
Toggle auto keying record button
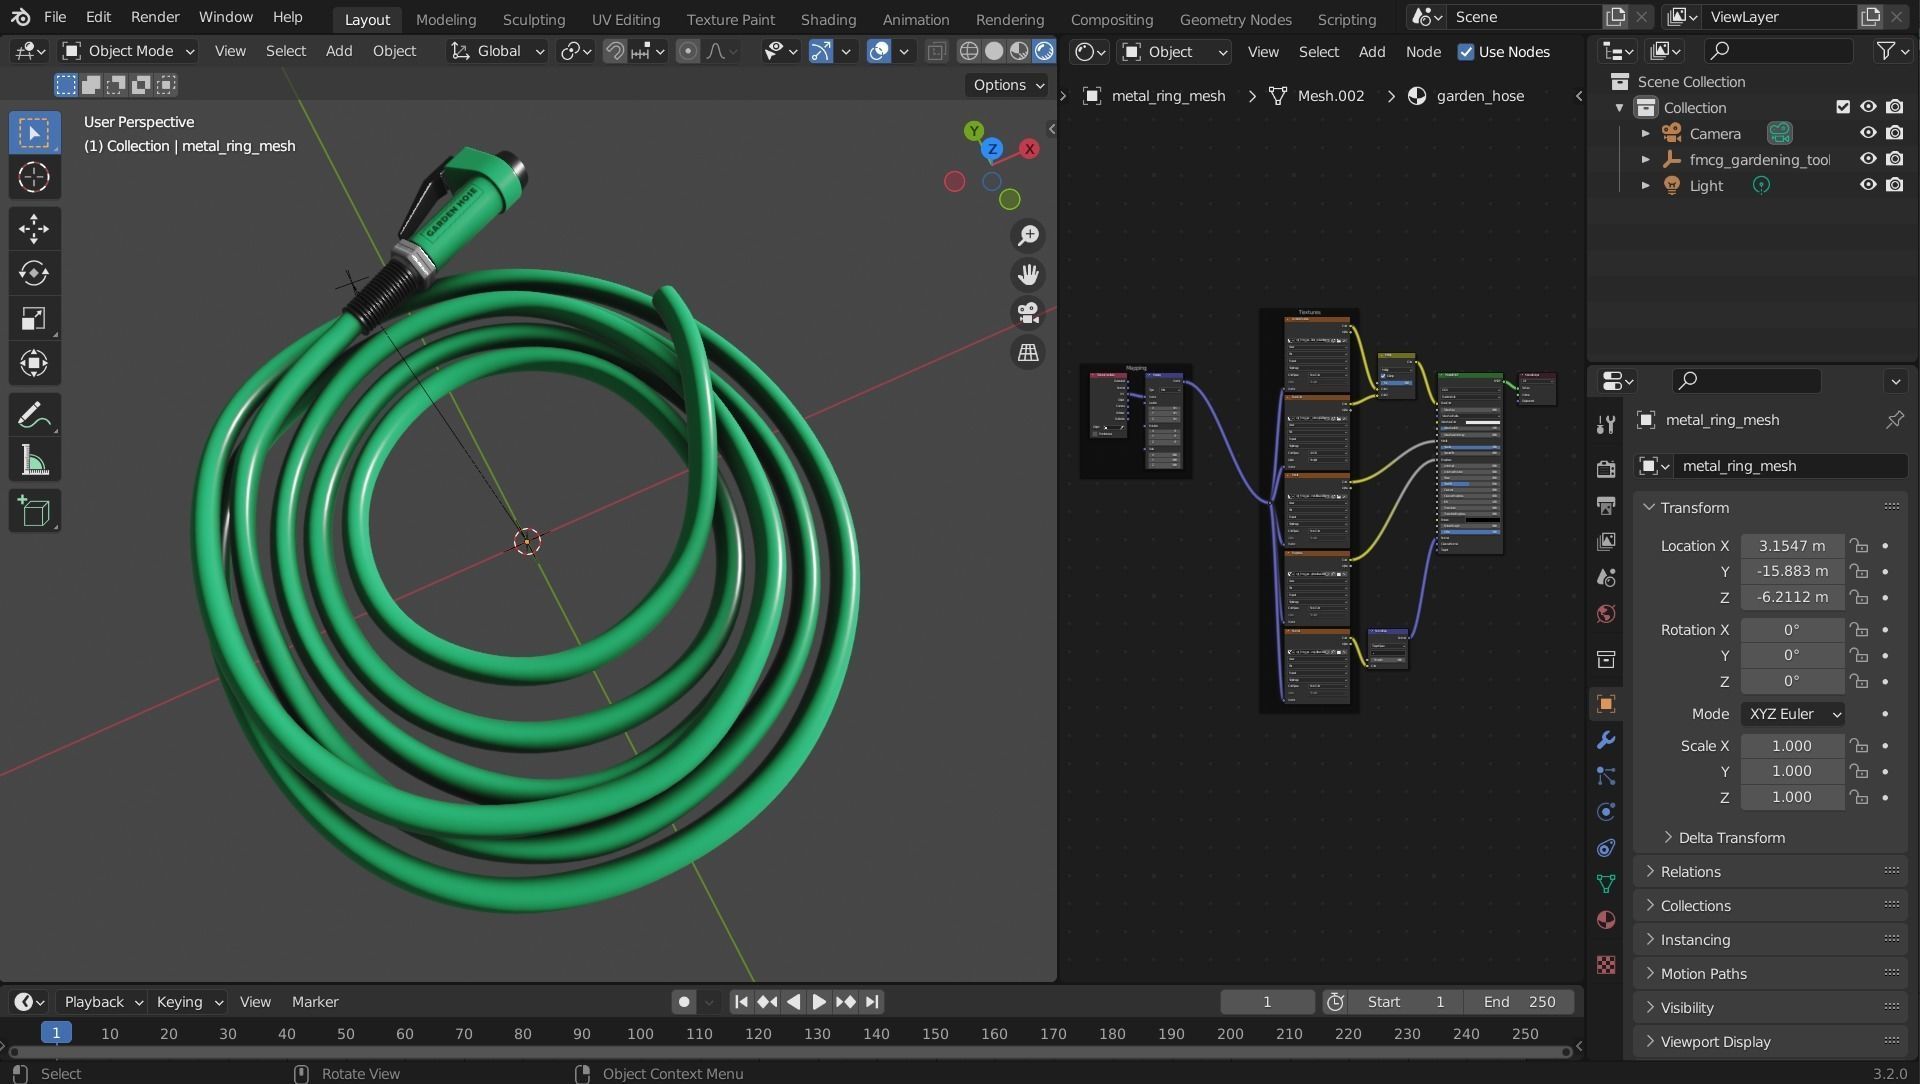coord(684,1002)
